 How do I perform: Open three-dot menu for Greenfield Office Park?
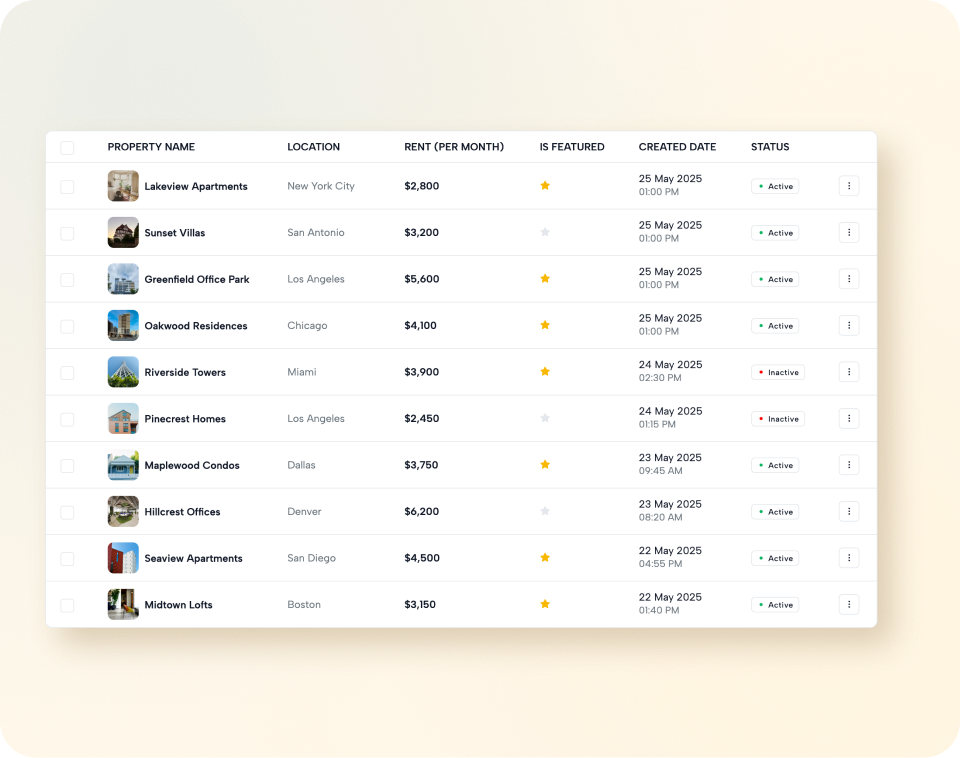coord(848,279)
